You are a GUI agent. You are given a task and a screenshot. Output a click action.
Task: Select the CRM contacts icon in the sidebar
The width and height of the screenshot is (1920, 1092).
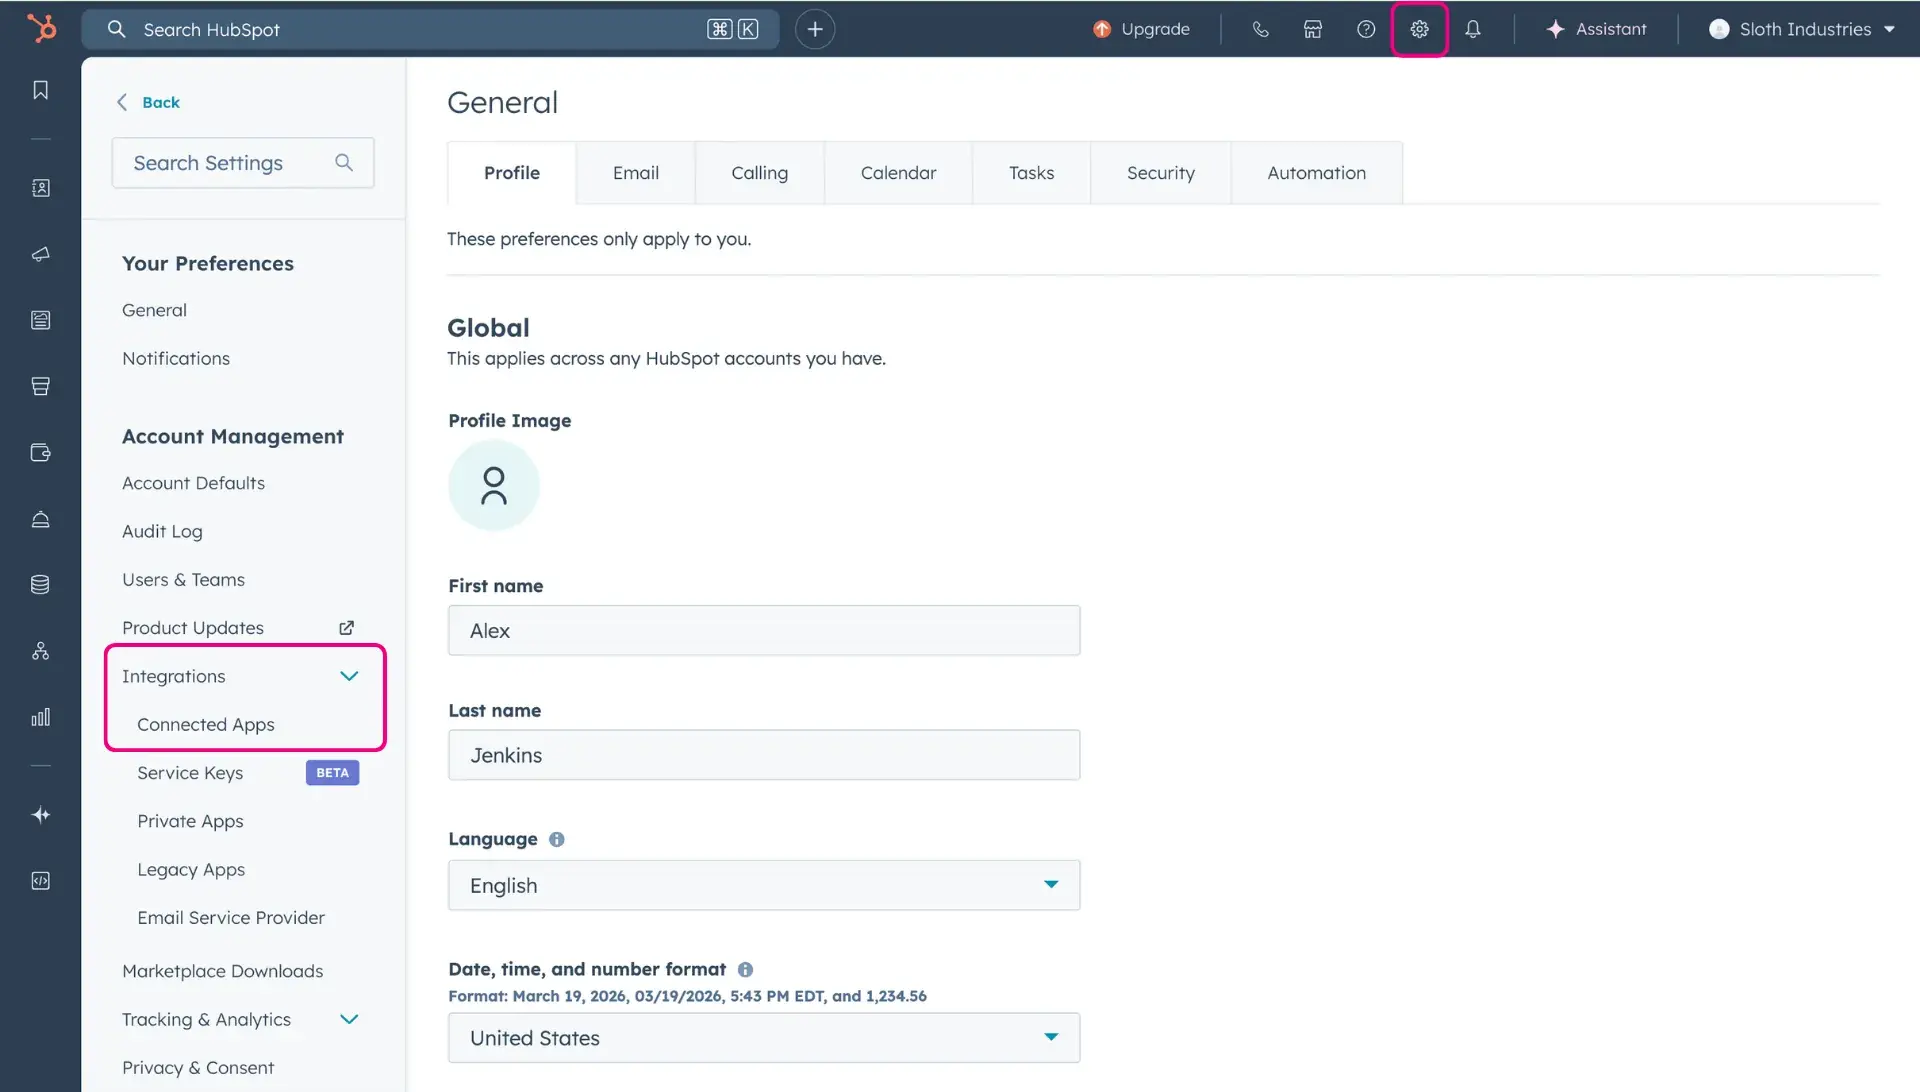pos(40,188)
